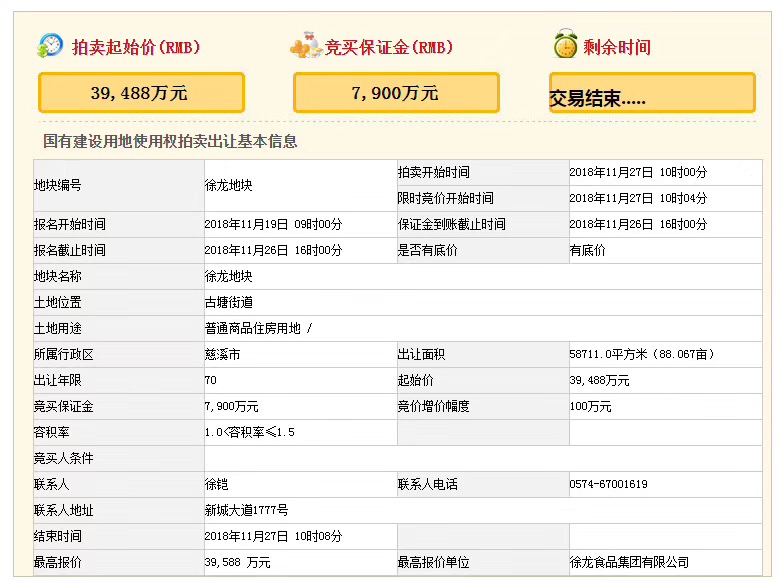Click the alarm clock icon beside 剩余时间

click(565, 46)
